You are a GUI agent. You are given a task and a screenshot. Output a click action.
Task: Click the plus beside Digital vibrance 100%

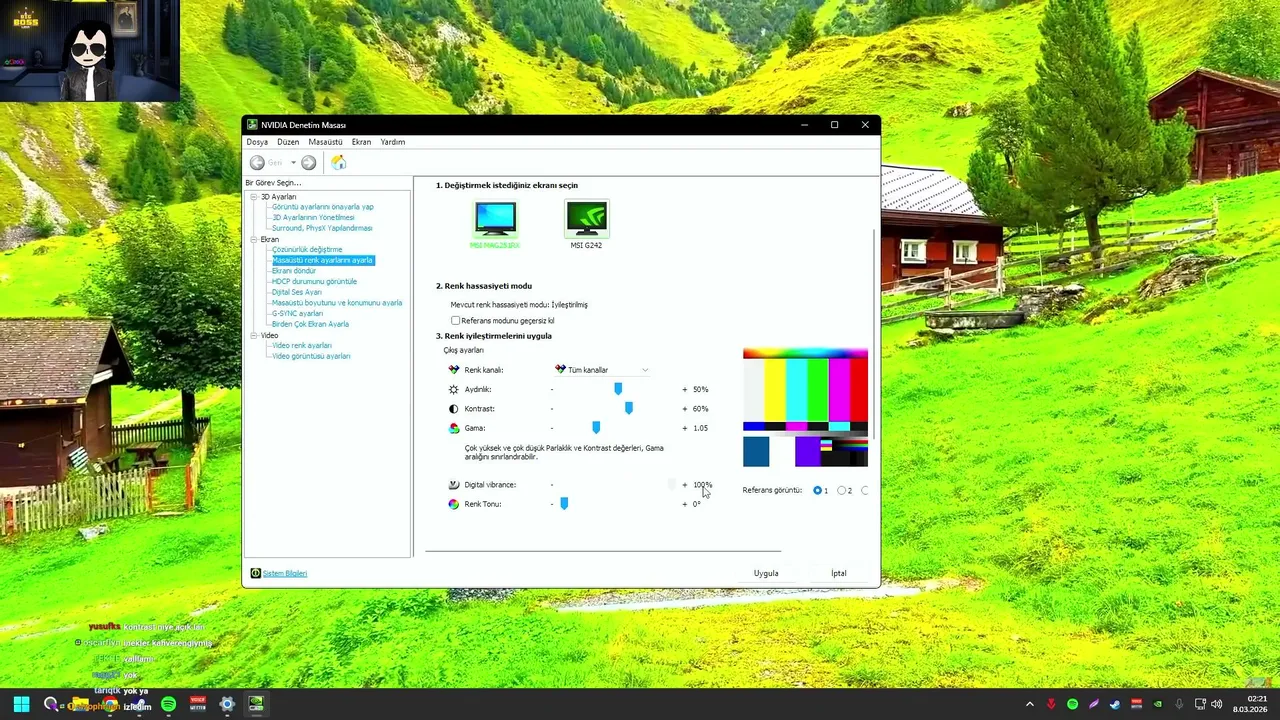(x=685, y=485)
